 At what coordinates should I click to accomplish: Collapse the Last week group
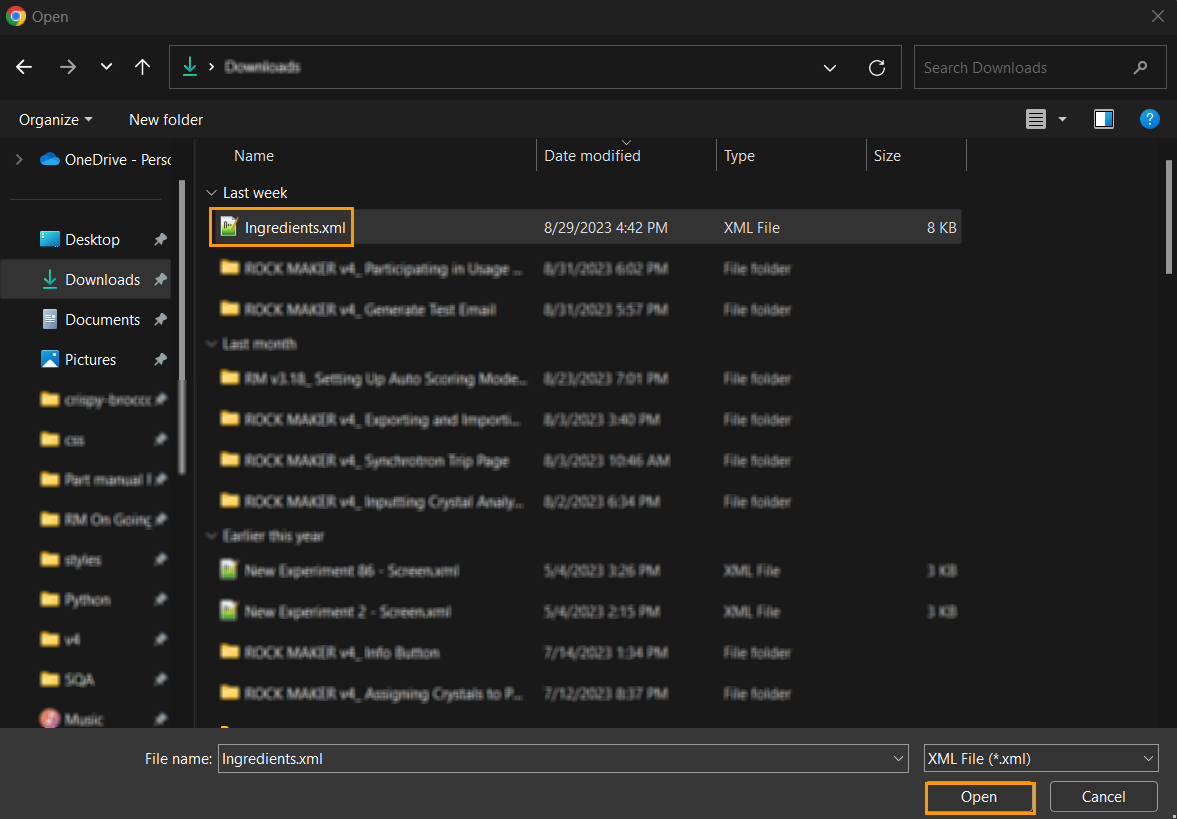(x=211, y=193)
